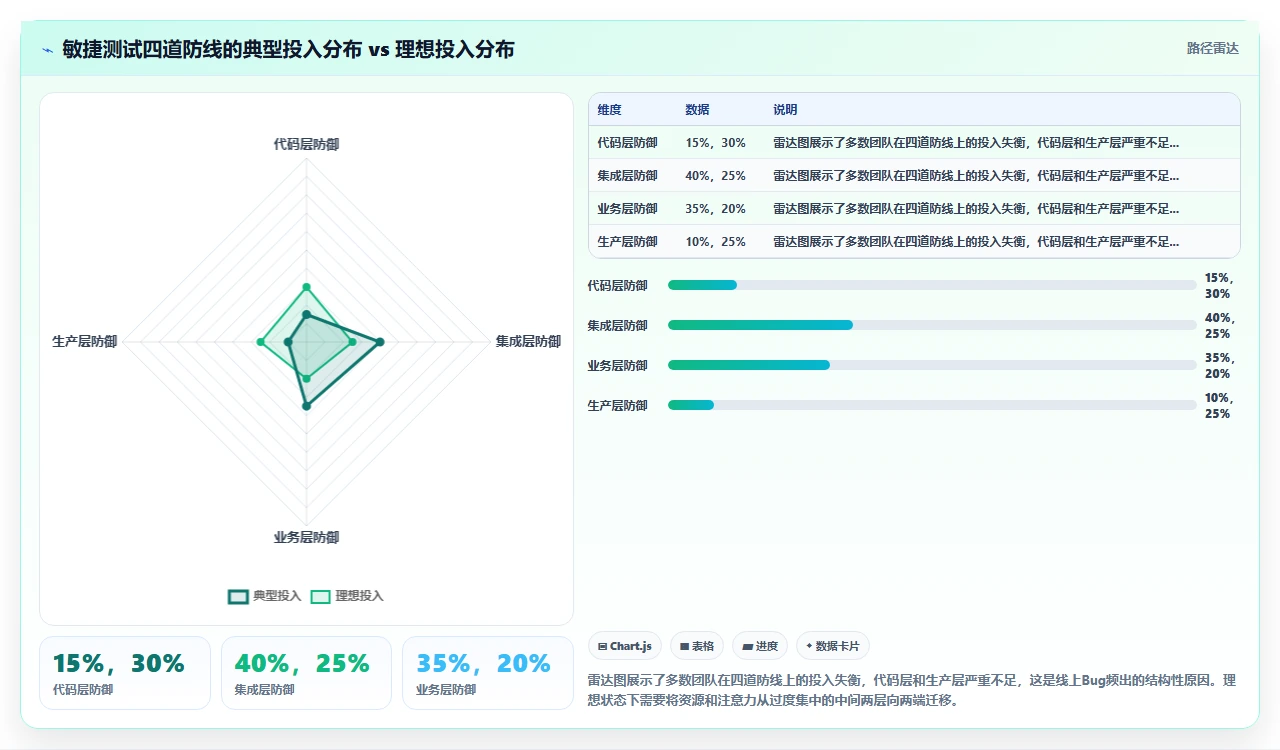This screenshot has width=1280, height=750.
Task: Select the 数据卡片 chip
Action: [x=834, y=646]
